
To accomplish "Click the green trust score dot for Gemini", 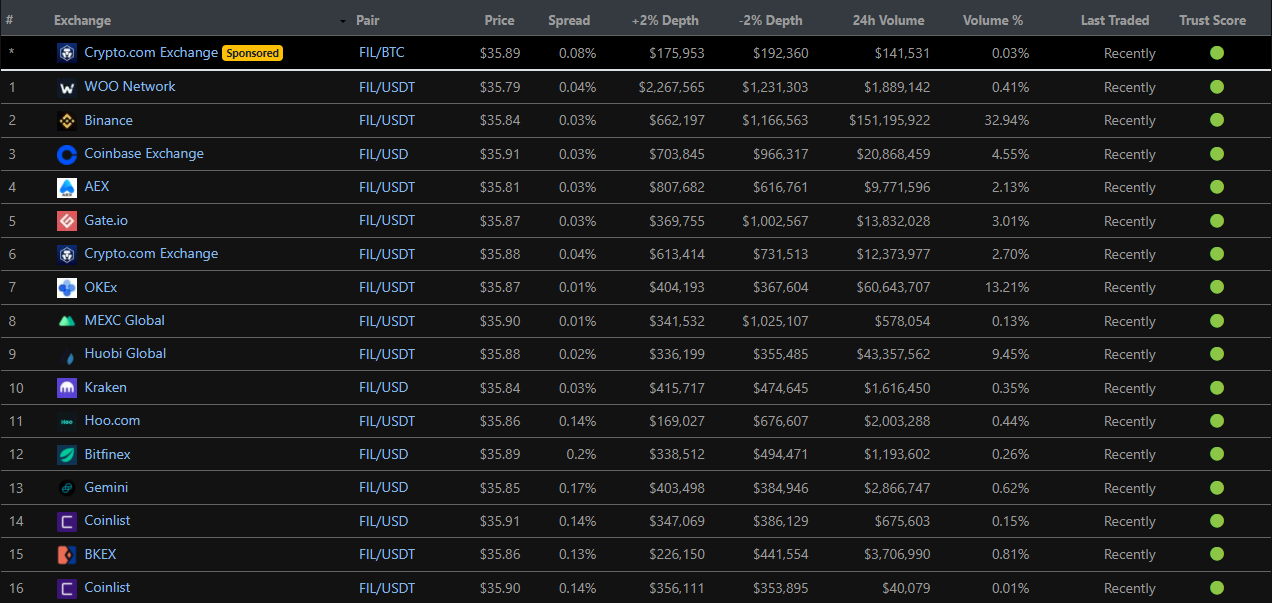I will (x=1217, y=487).
